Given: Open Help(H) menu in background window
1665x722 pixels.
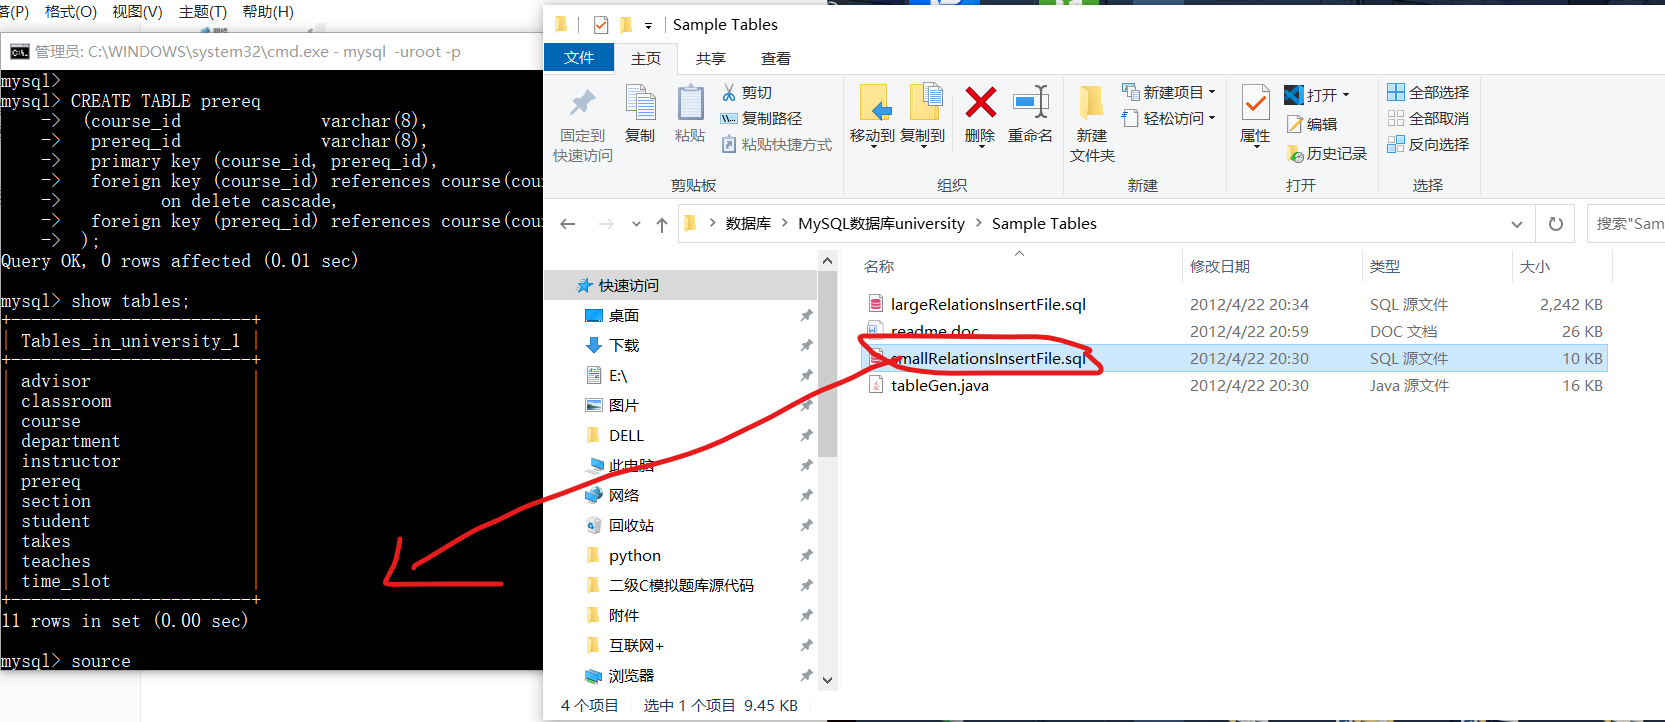Looking at the screenshot, I should click(x=268, y=12).
